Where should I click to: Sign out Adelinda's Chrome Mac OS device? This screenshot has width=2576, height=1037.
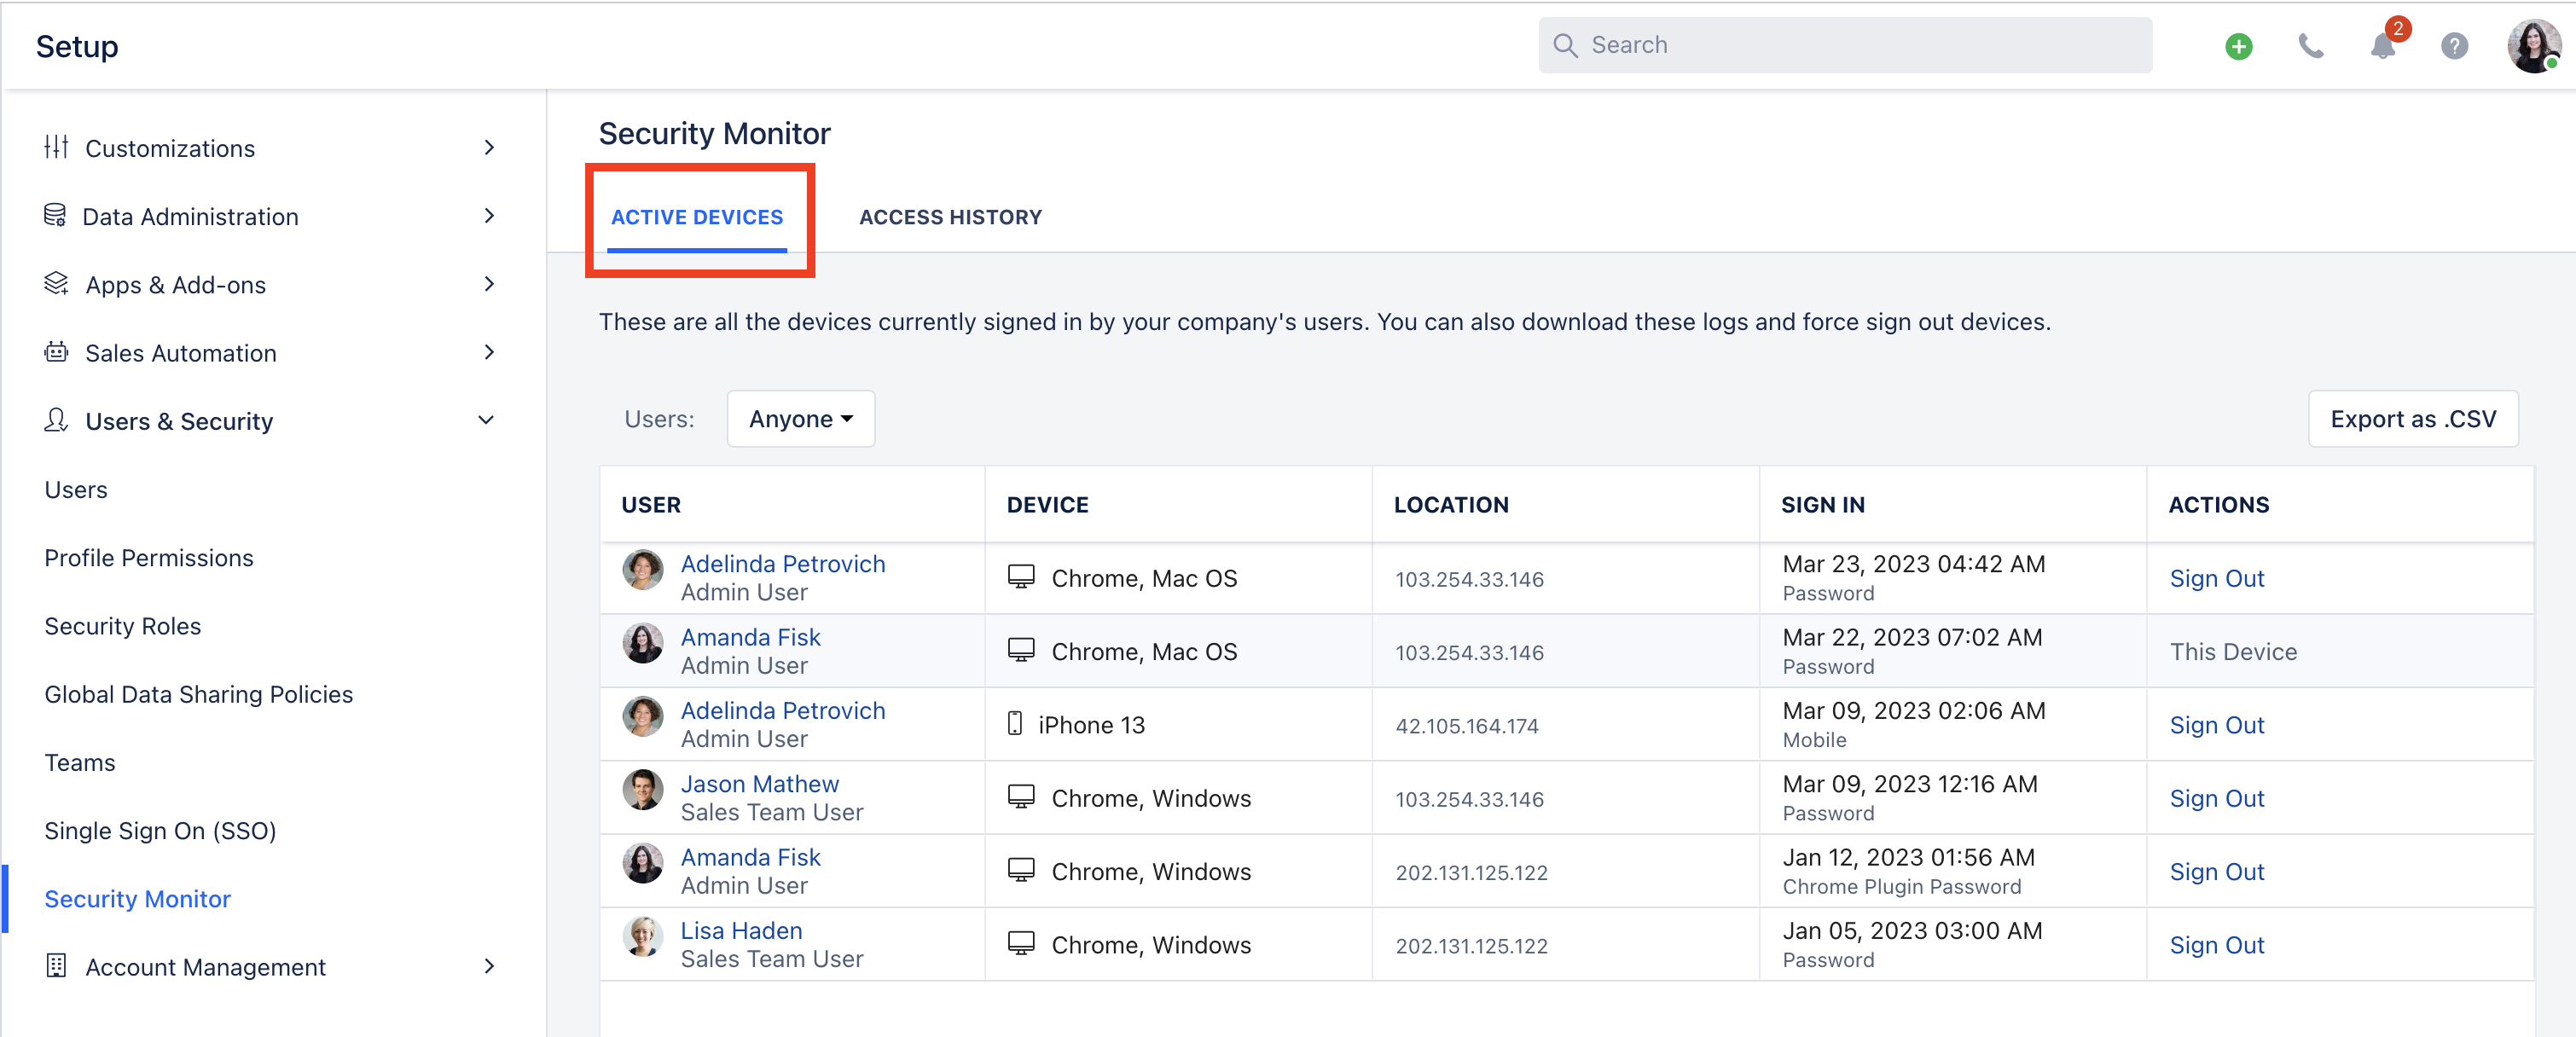tap(2216, 578)
